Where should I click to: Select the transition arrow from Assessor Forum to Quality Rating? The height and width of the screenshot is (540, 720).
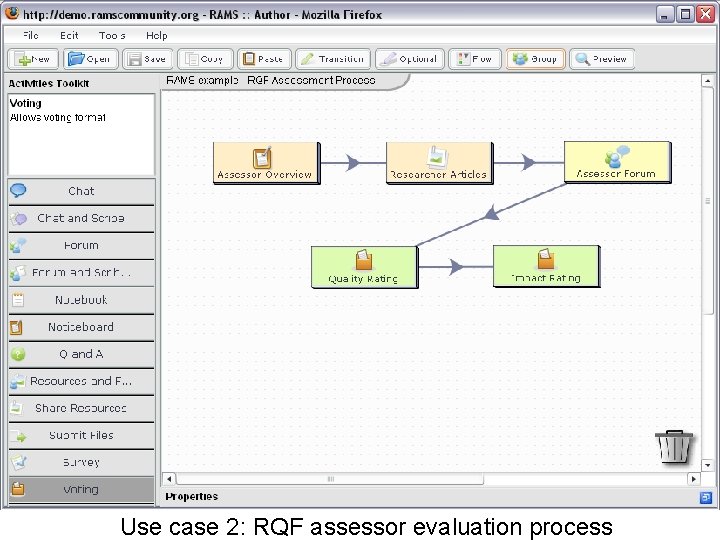pos(492,214)
